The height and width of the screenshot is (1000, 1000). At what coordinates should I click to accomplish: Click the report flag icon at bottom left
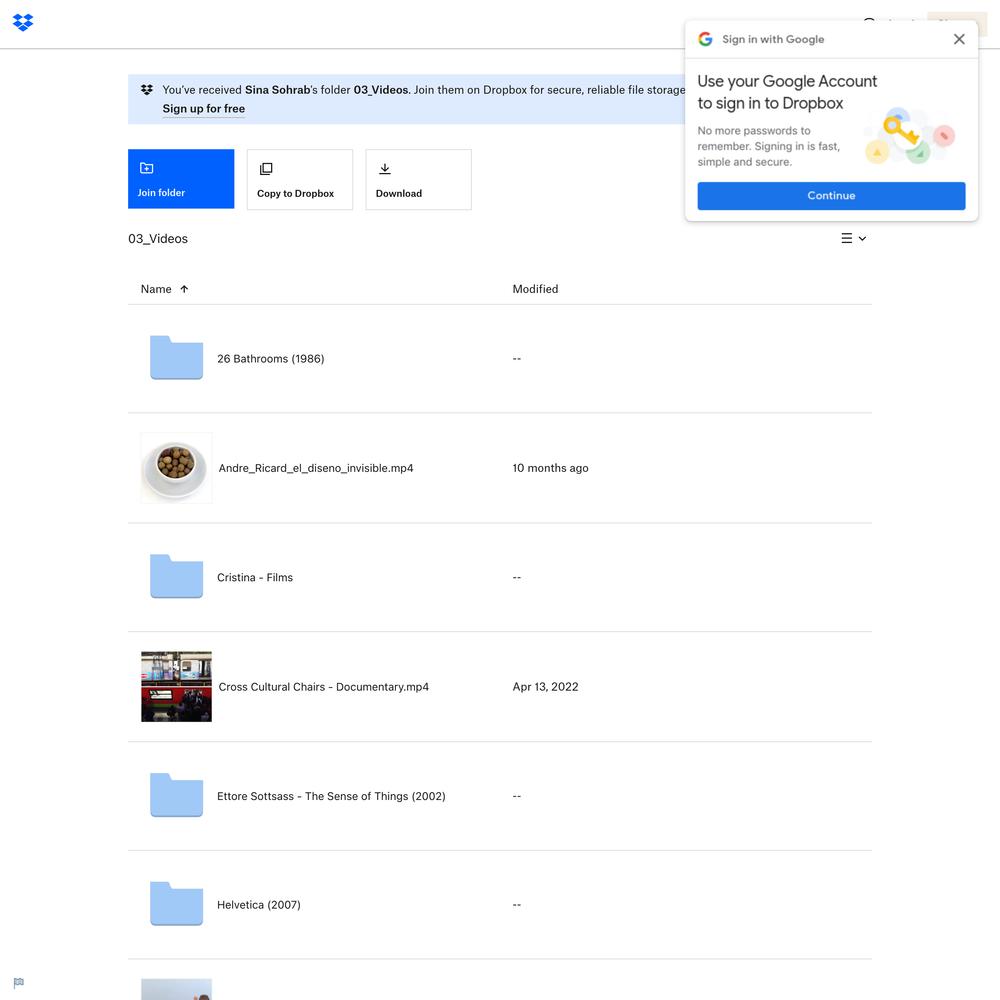[18, 983]
